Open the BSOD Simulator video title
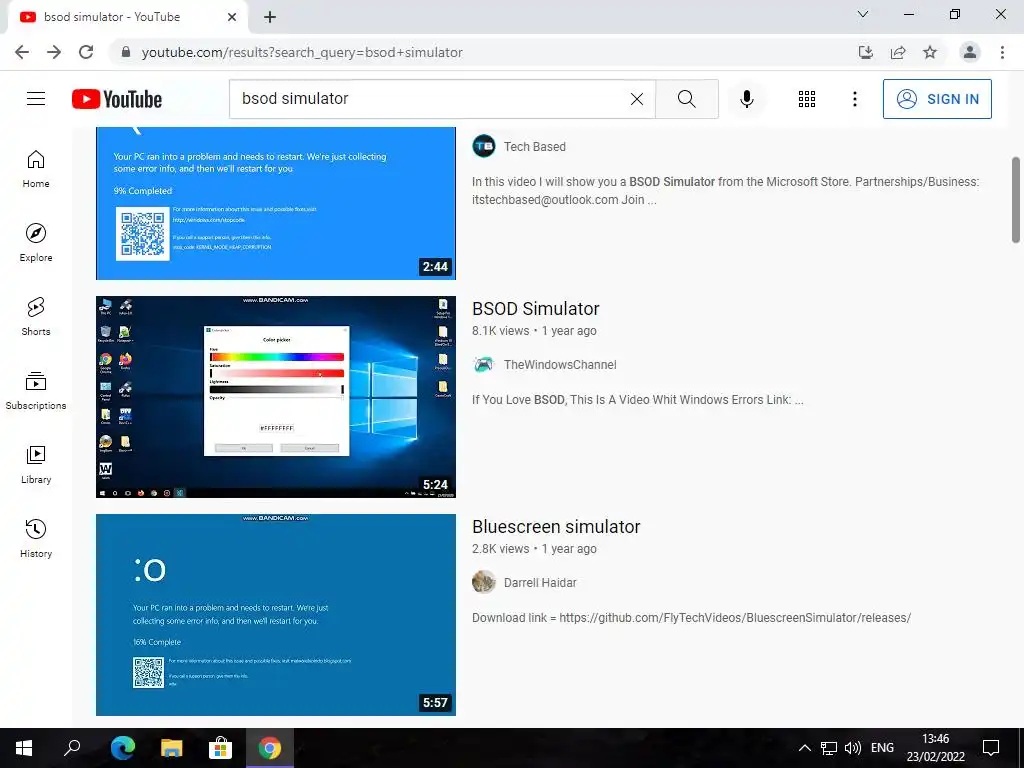The height and width of the screenshot is (768, 1024). tap(536, 308)
